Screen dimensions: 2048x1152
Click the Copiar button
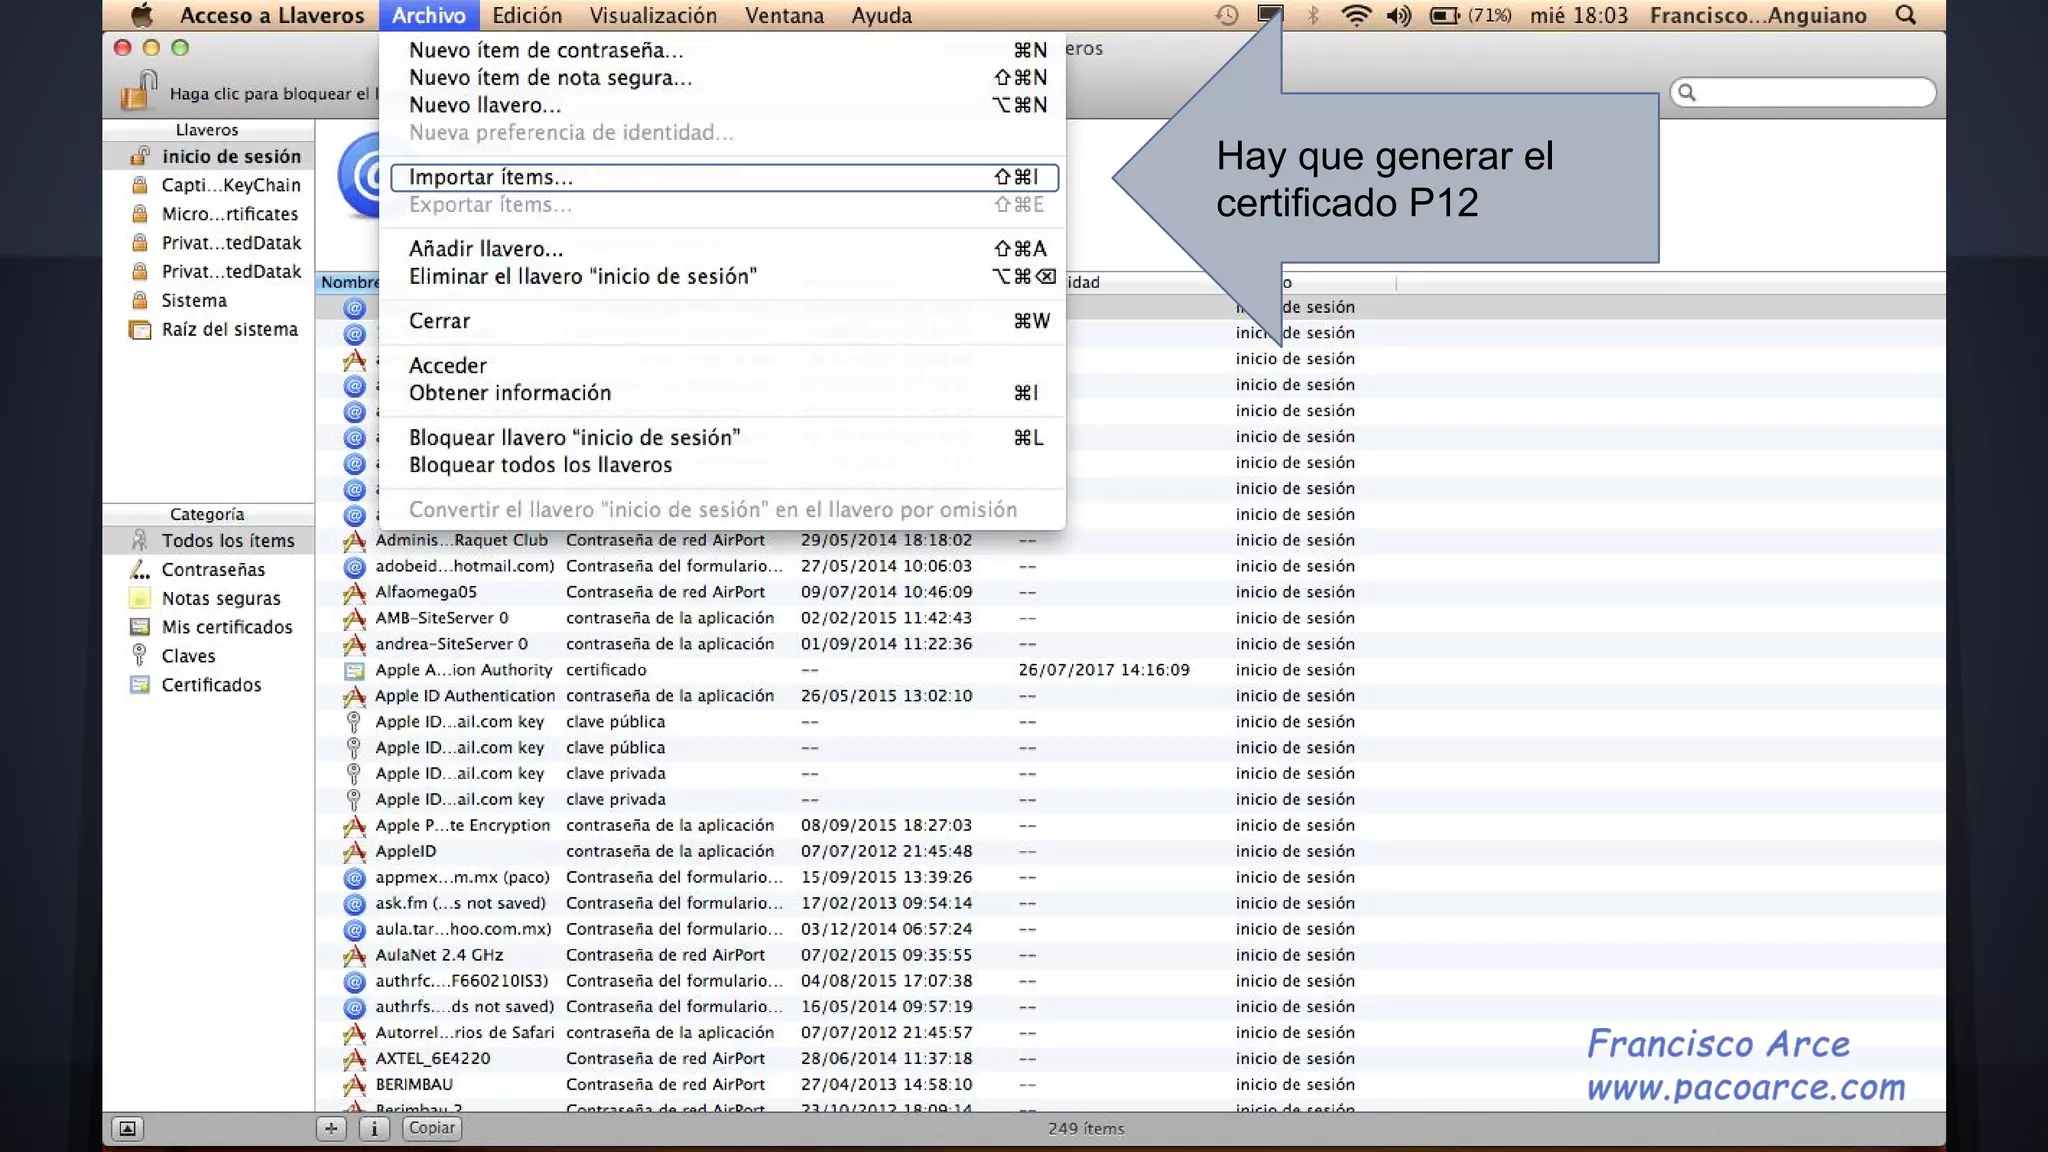[432, 1128]
